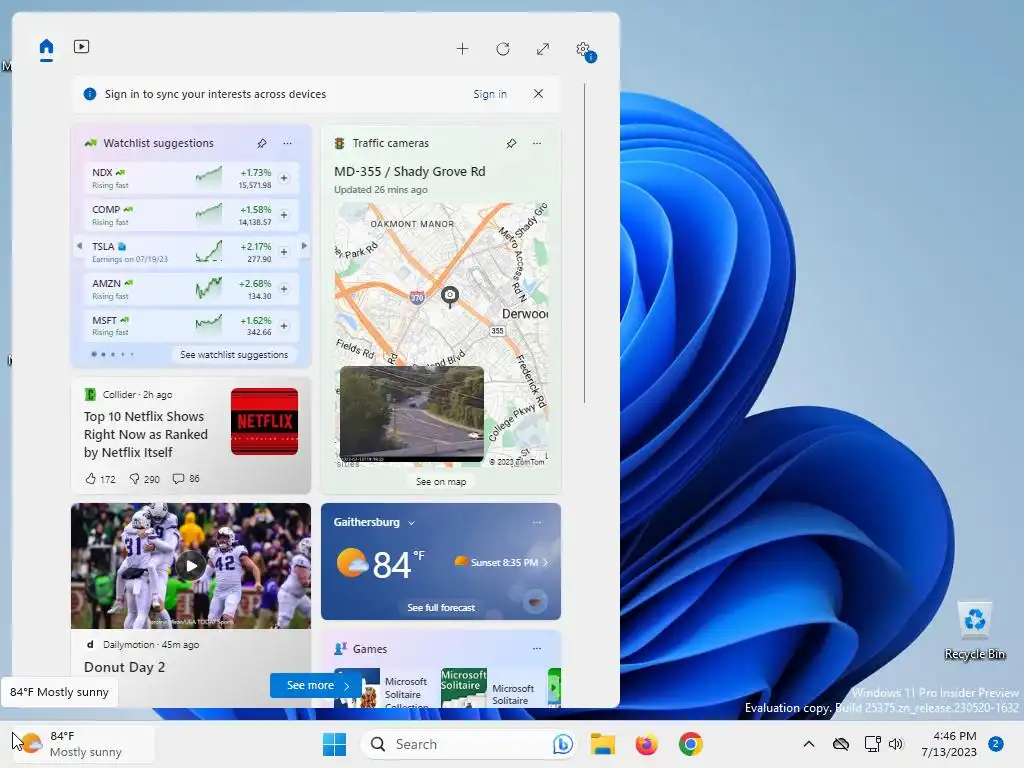Open MD-355 / Shady Grove Rd title

[409, 171]
